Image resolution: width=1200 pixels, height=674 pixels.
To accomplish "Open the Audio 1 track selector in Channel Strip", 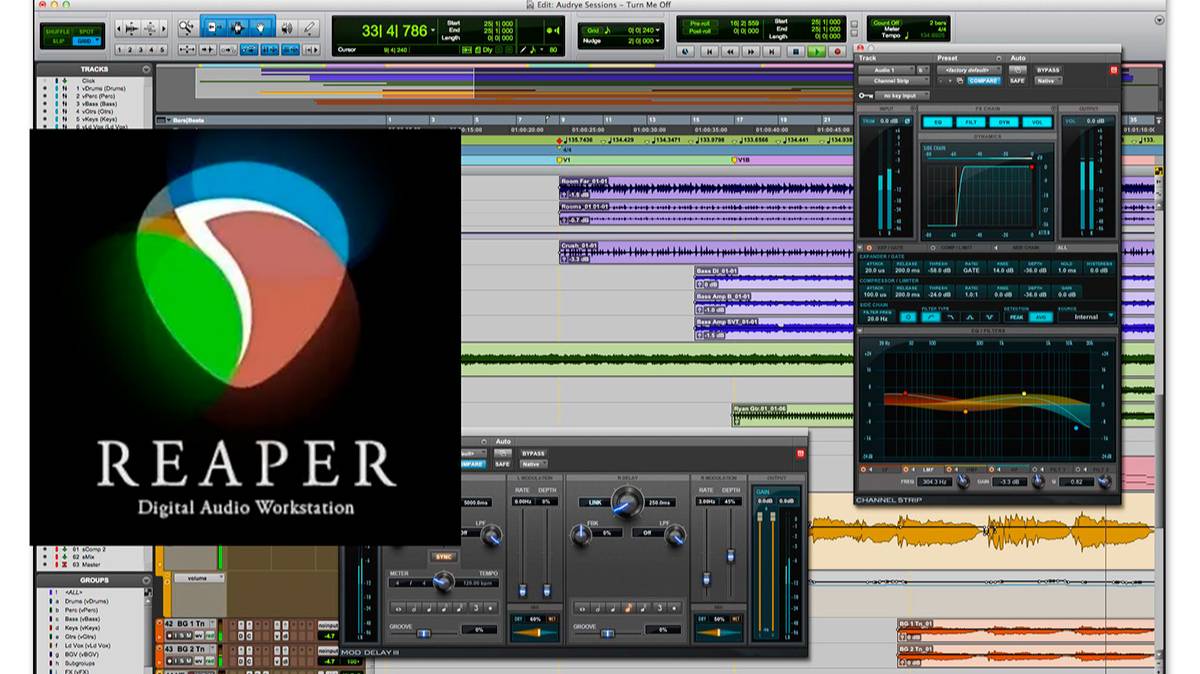I will tap(886, 70).
